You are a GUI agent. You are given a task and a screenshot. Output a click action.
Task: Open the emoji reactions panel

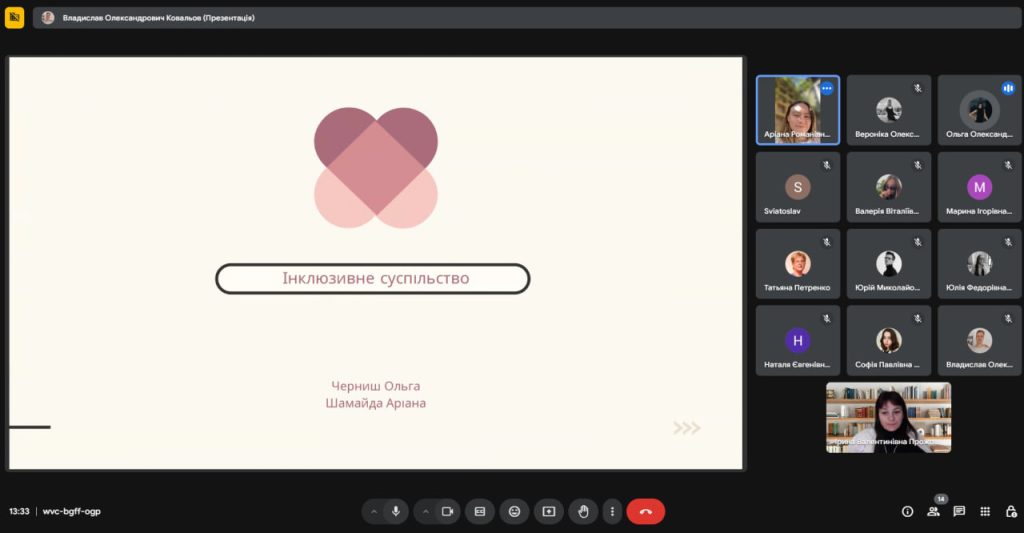(x=514, y=511)
